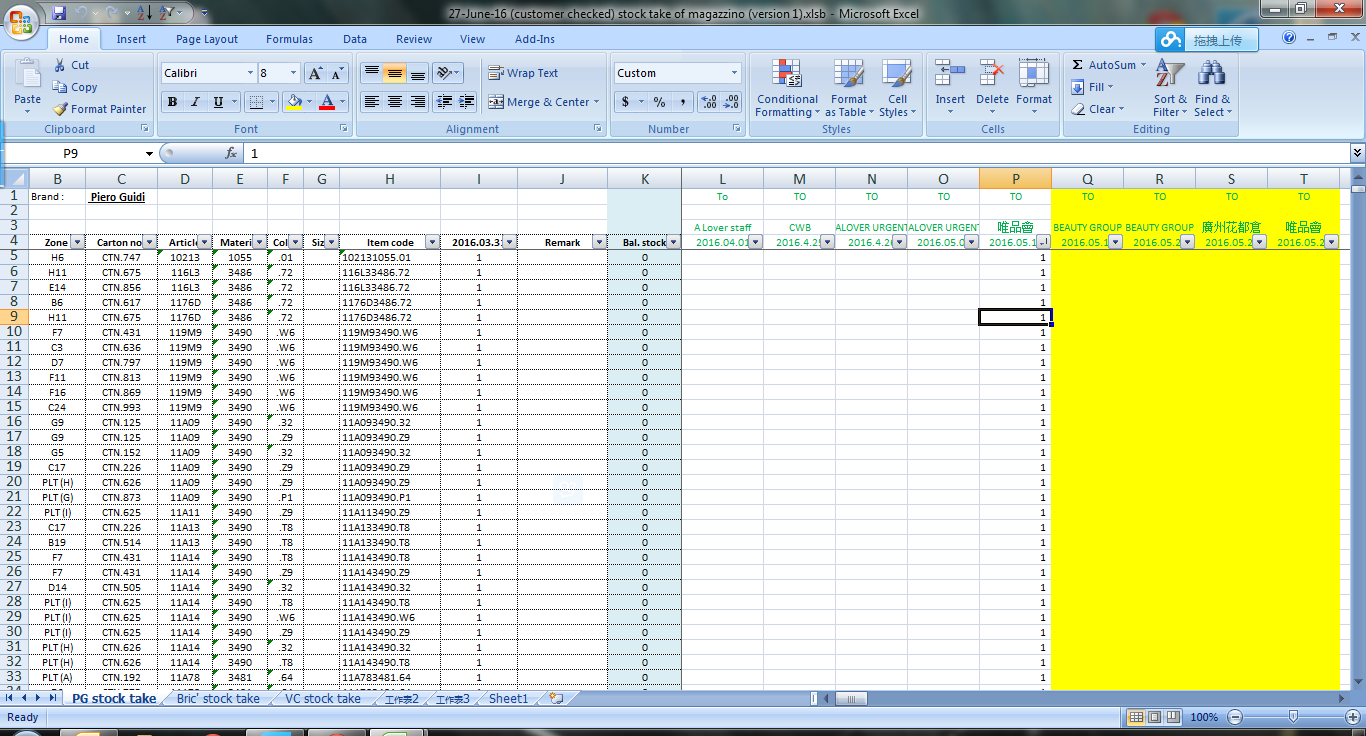
Task: Open Conditional Formatting menu
Action: click(x=787, y=88)
